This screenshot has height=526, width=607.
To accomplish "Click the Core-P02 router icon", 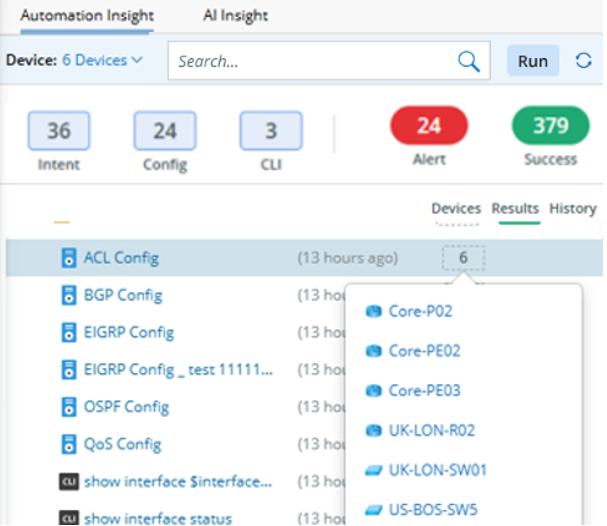I will coord(374,311).
